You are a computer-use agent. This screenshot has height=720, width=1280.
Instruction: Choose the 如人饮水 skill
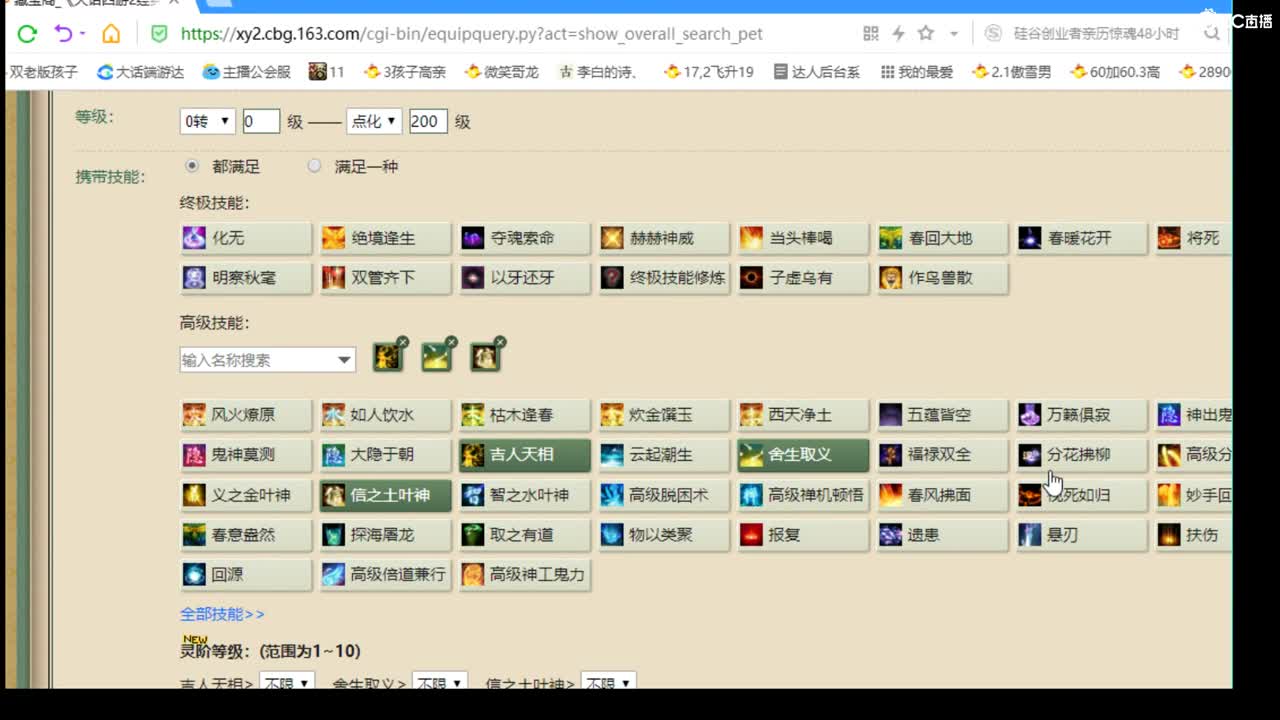click(385, 415)
